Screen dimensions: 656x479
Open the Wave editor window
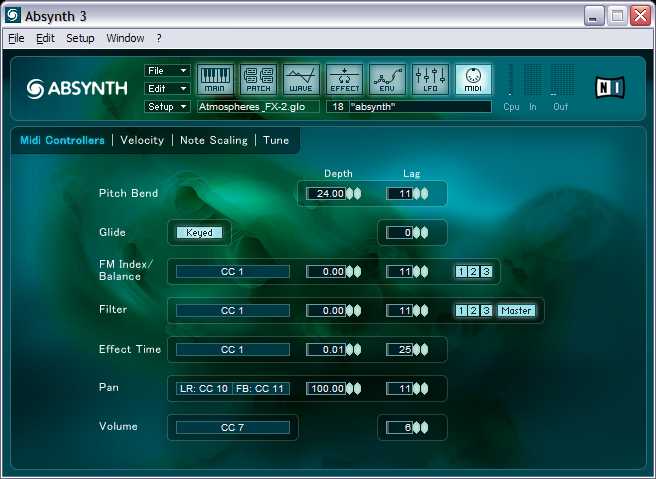[301, 79]
